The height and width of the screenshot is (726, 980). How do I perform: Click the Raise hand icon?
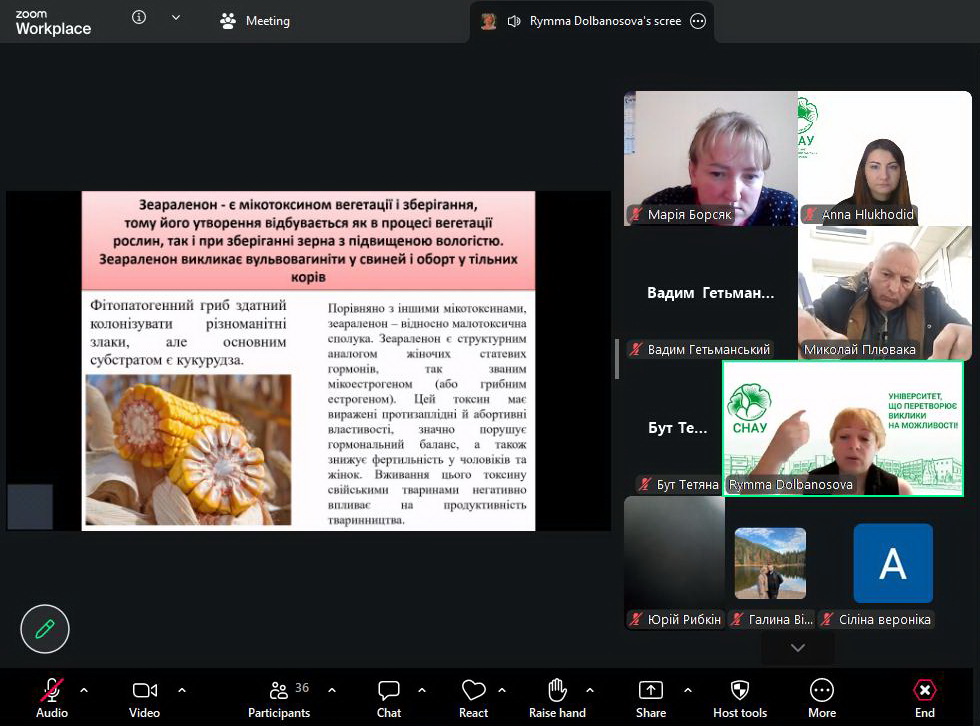[557, 691]
